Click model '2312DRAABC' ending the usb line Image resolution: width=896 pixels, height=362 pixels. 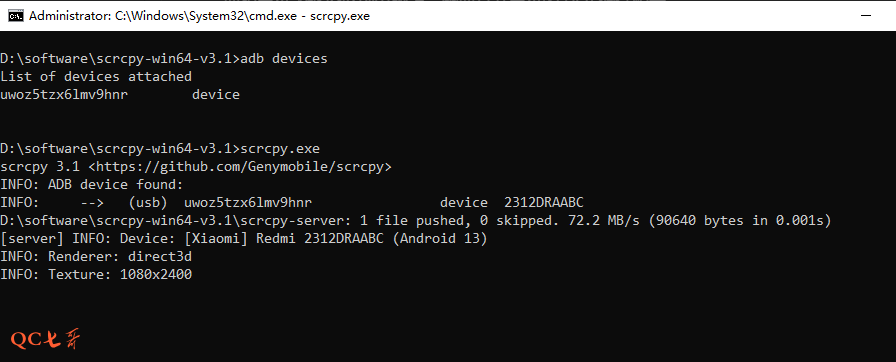click(544, 203)
